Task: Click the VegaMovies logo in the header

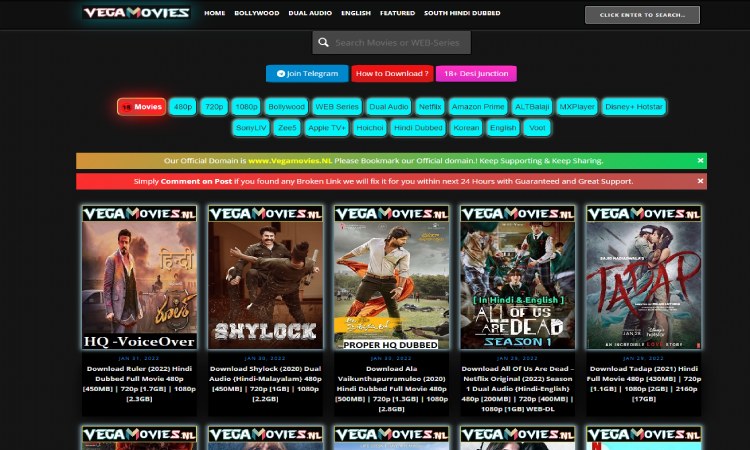Action: pyautogui.click(x=136, y=12)
